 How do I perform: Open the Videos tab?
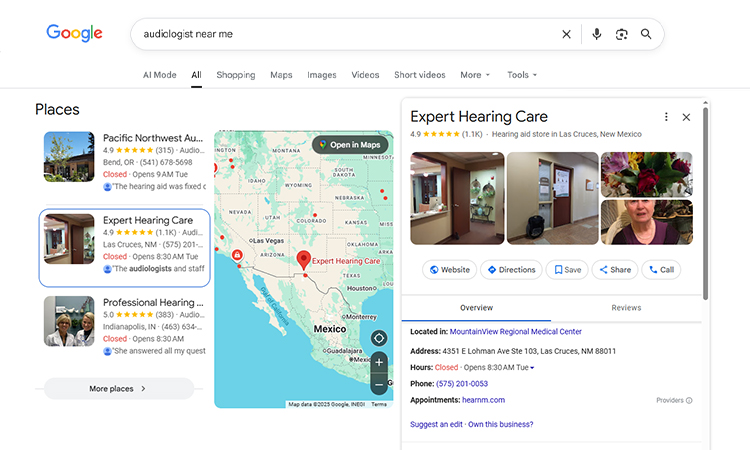pos(365,75)
